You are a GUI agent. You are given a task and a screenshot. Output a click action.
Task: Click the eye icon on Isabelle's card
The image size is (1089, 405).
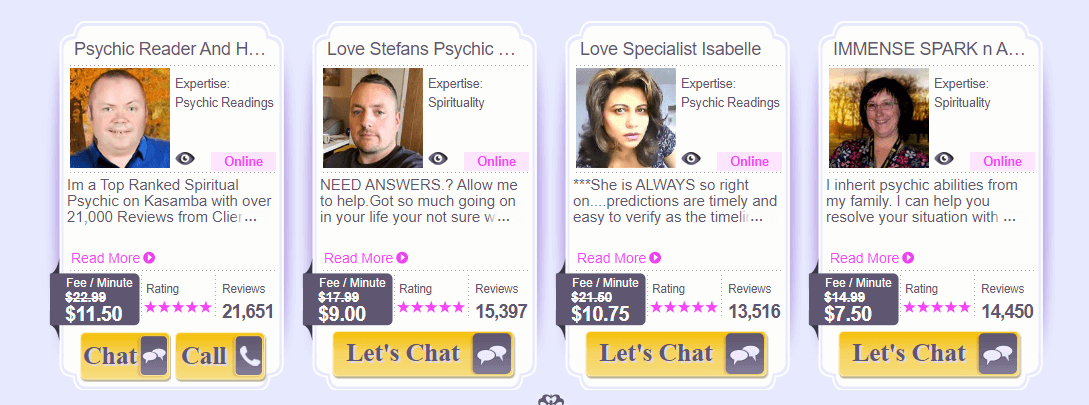tap(690, 158)
